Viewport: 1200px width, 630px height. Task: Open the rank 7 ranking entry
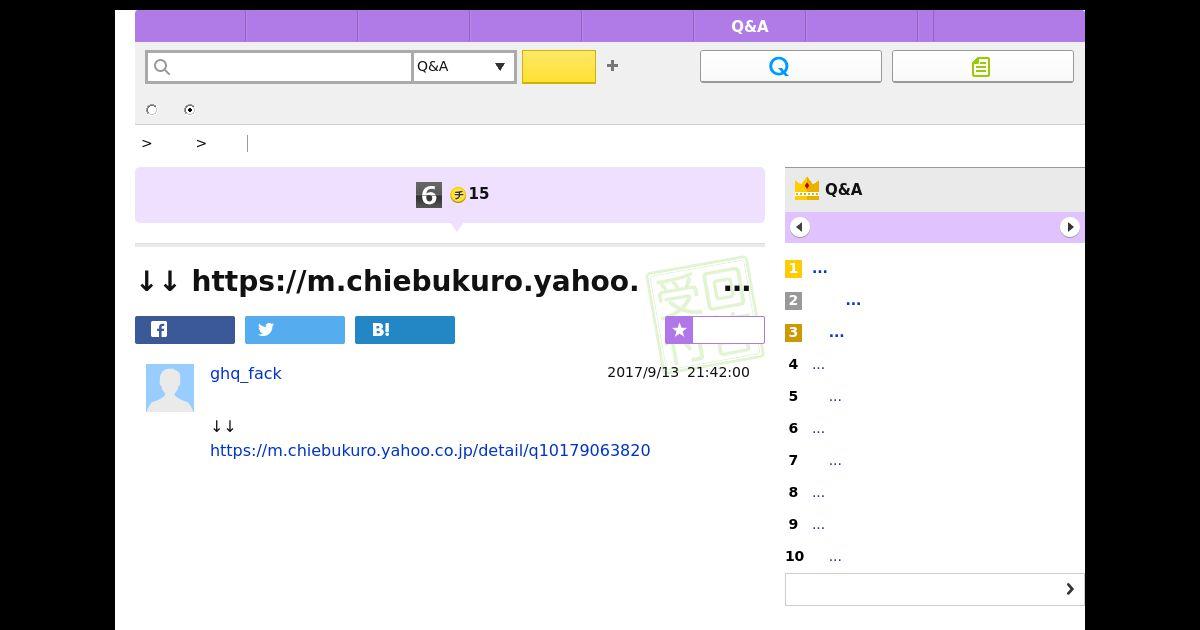pos(835,461)
